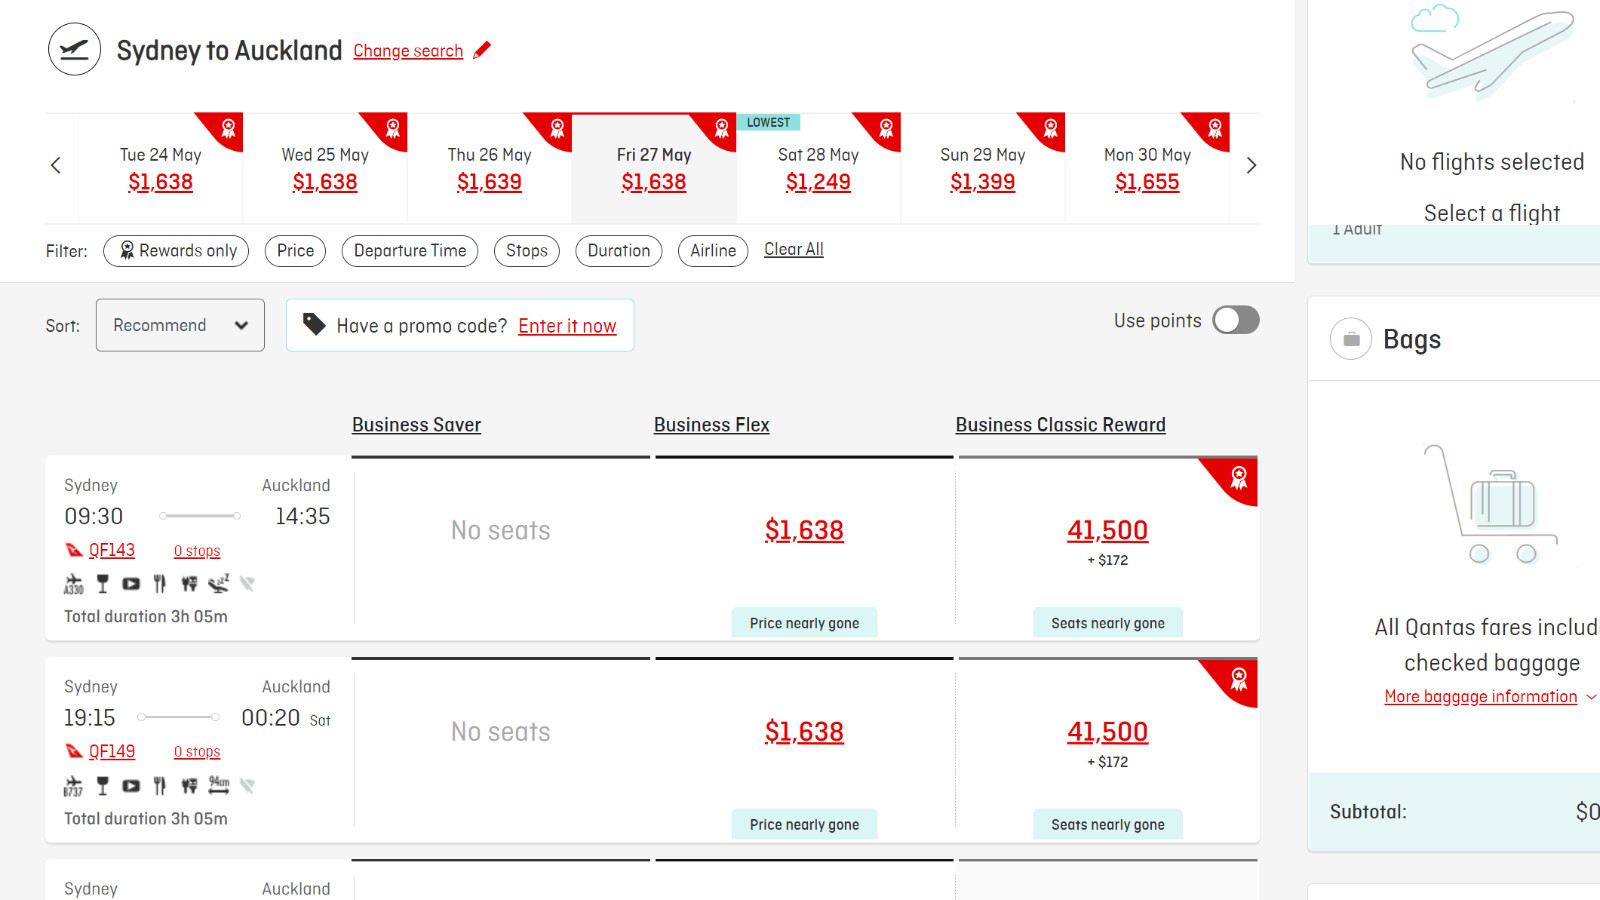
Task: Select the $1,638 Business Flex fare for QF143
Action: (x=804, y=530)
